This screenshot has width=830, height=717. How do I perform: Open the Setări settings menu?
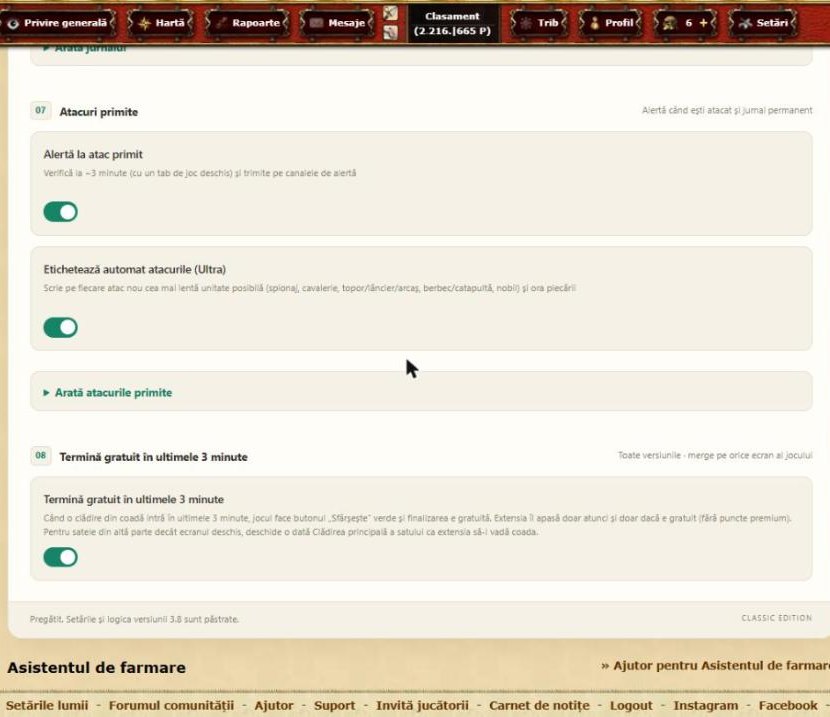pyautogui.click(x=764, y=23)
